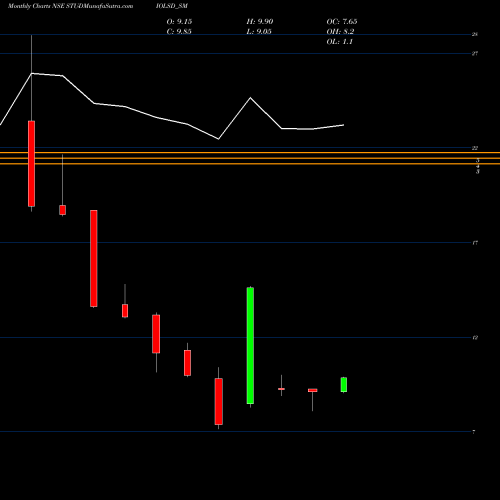
Task: Click the 17 price axis label
Action: click(475, 243)
